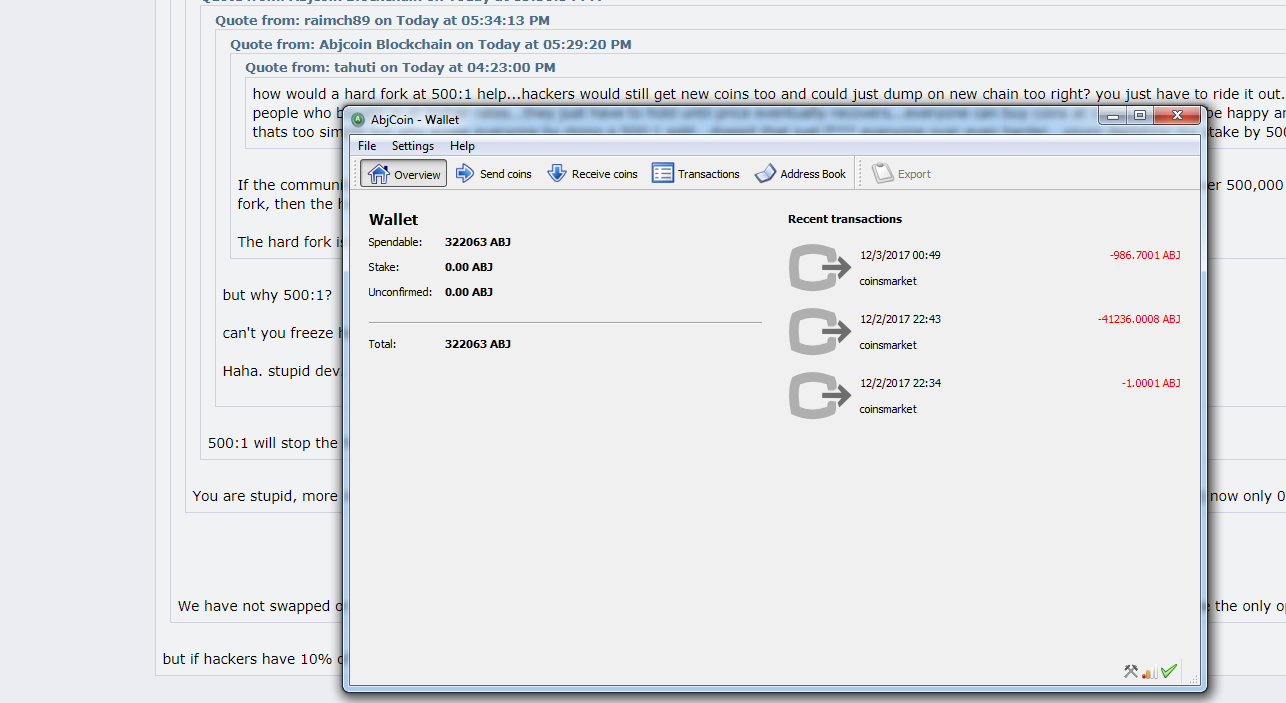1286x703 pixels.
Task: Select the 12/2/2017 22:34 transaction icon
Action: pos(820,396)
